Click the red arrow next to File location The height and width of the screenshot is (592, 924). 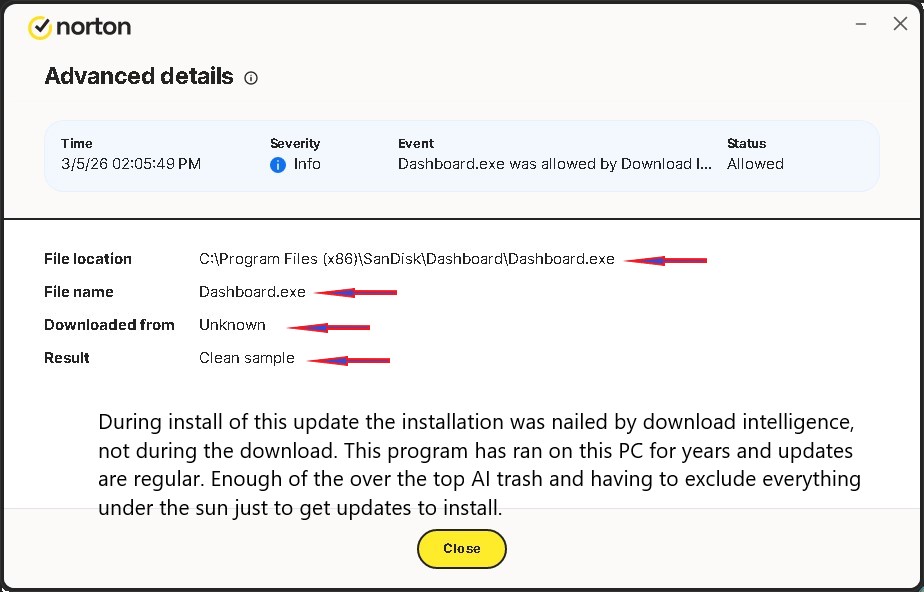665,260
